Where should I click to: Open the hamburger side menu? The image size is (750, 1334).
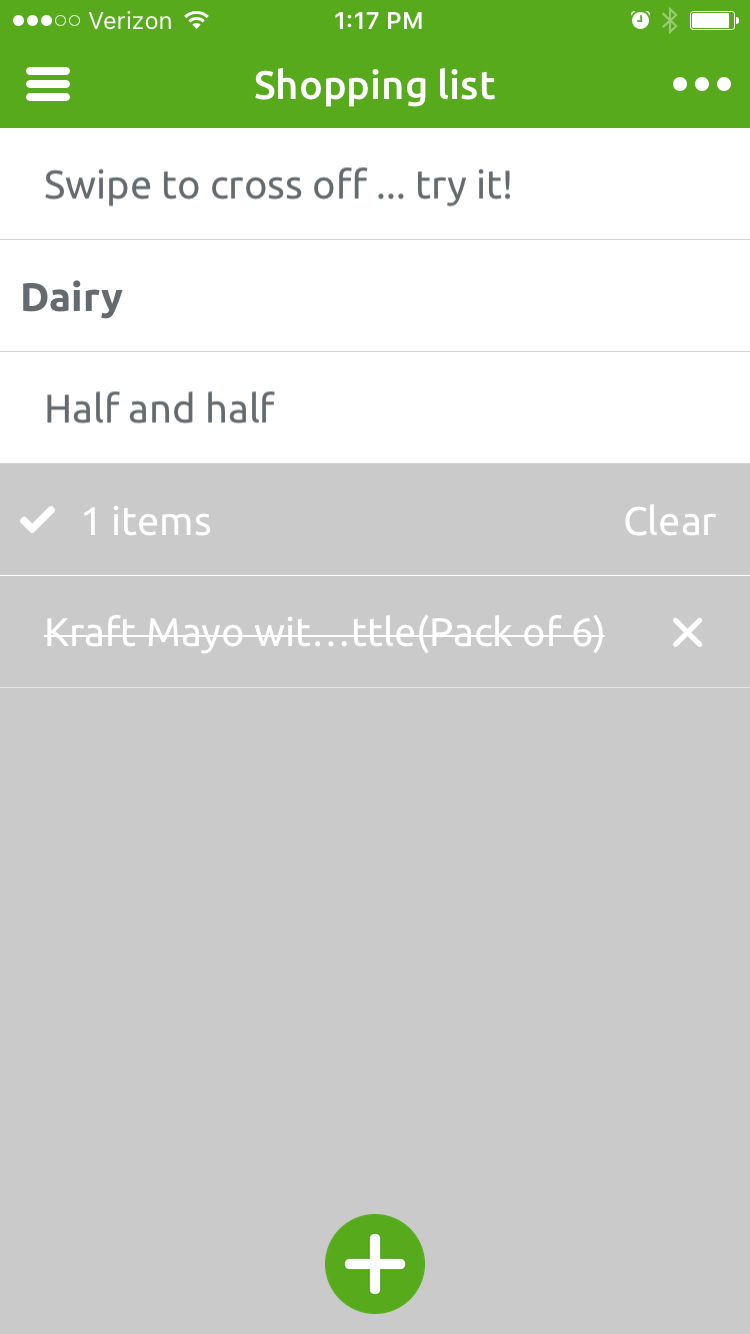(x=48, y=84)
